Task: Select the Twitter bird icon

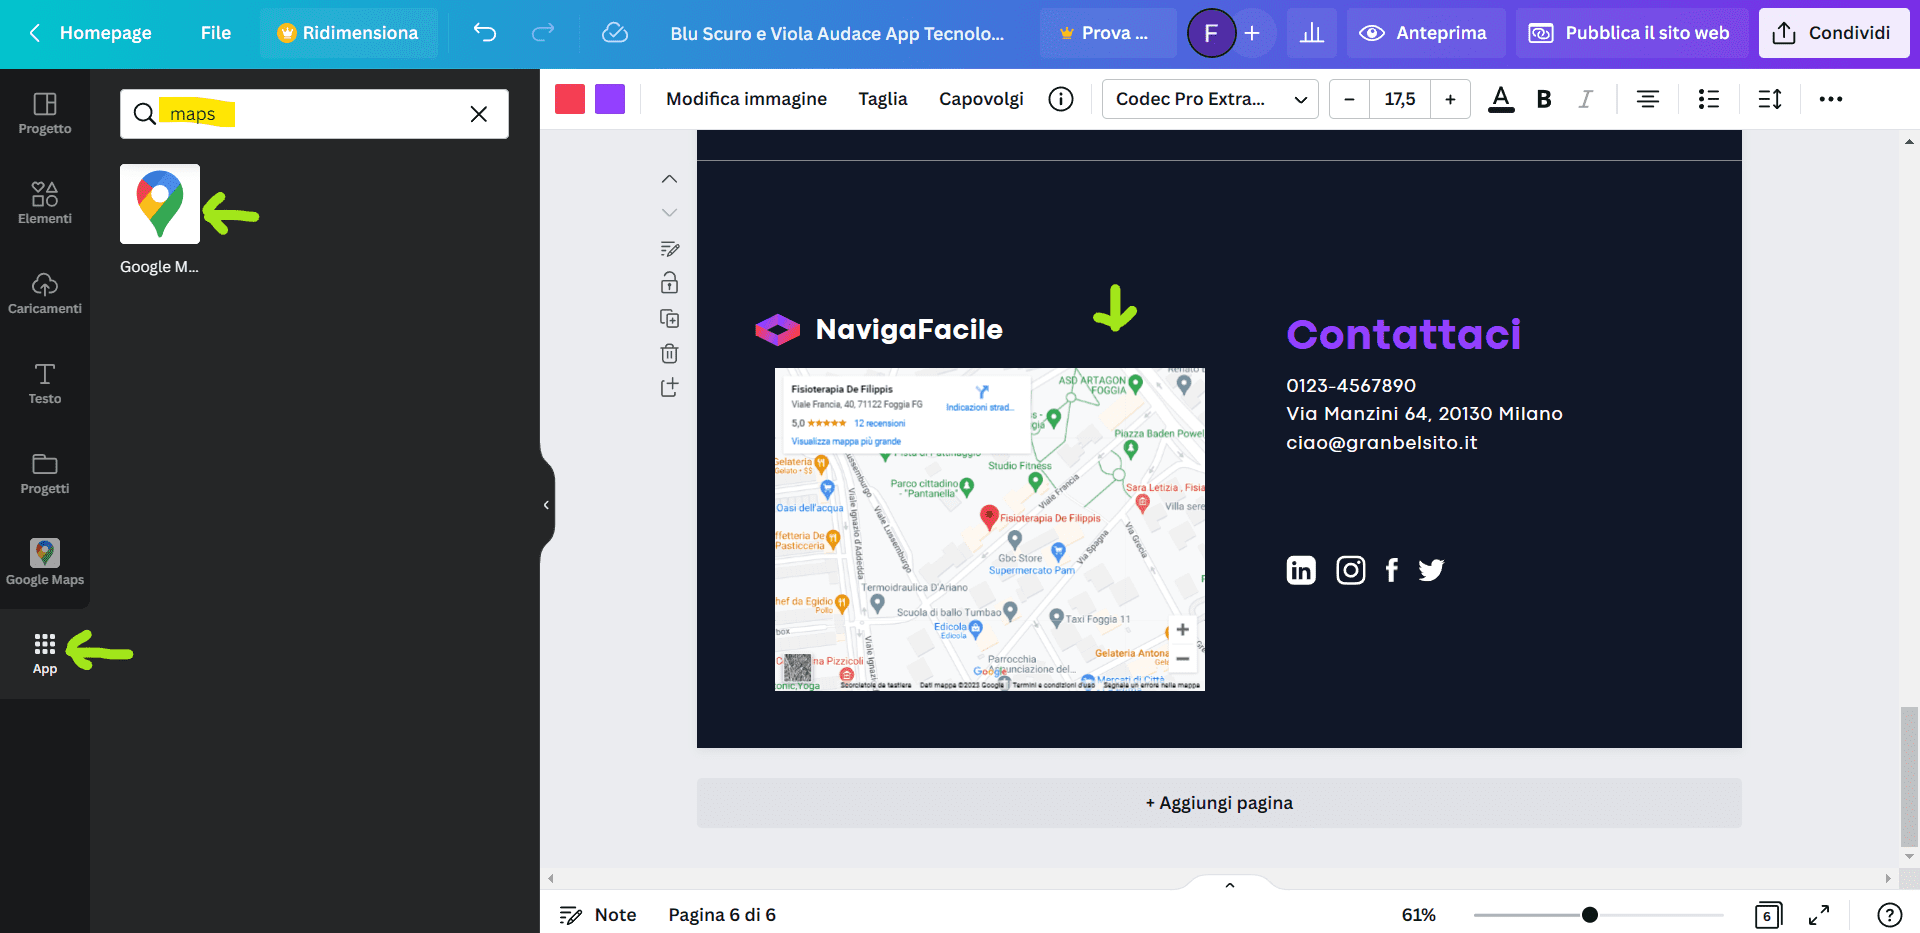Action: [x=1431, y=570]
